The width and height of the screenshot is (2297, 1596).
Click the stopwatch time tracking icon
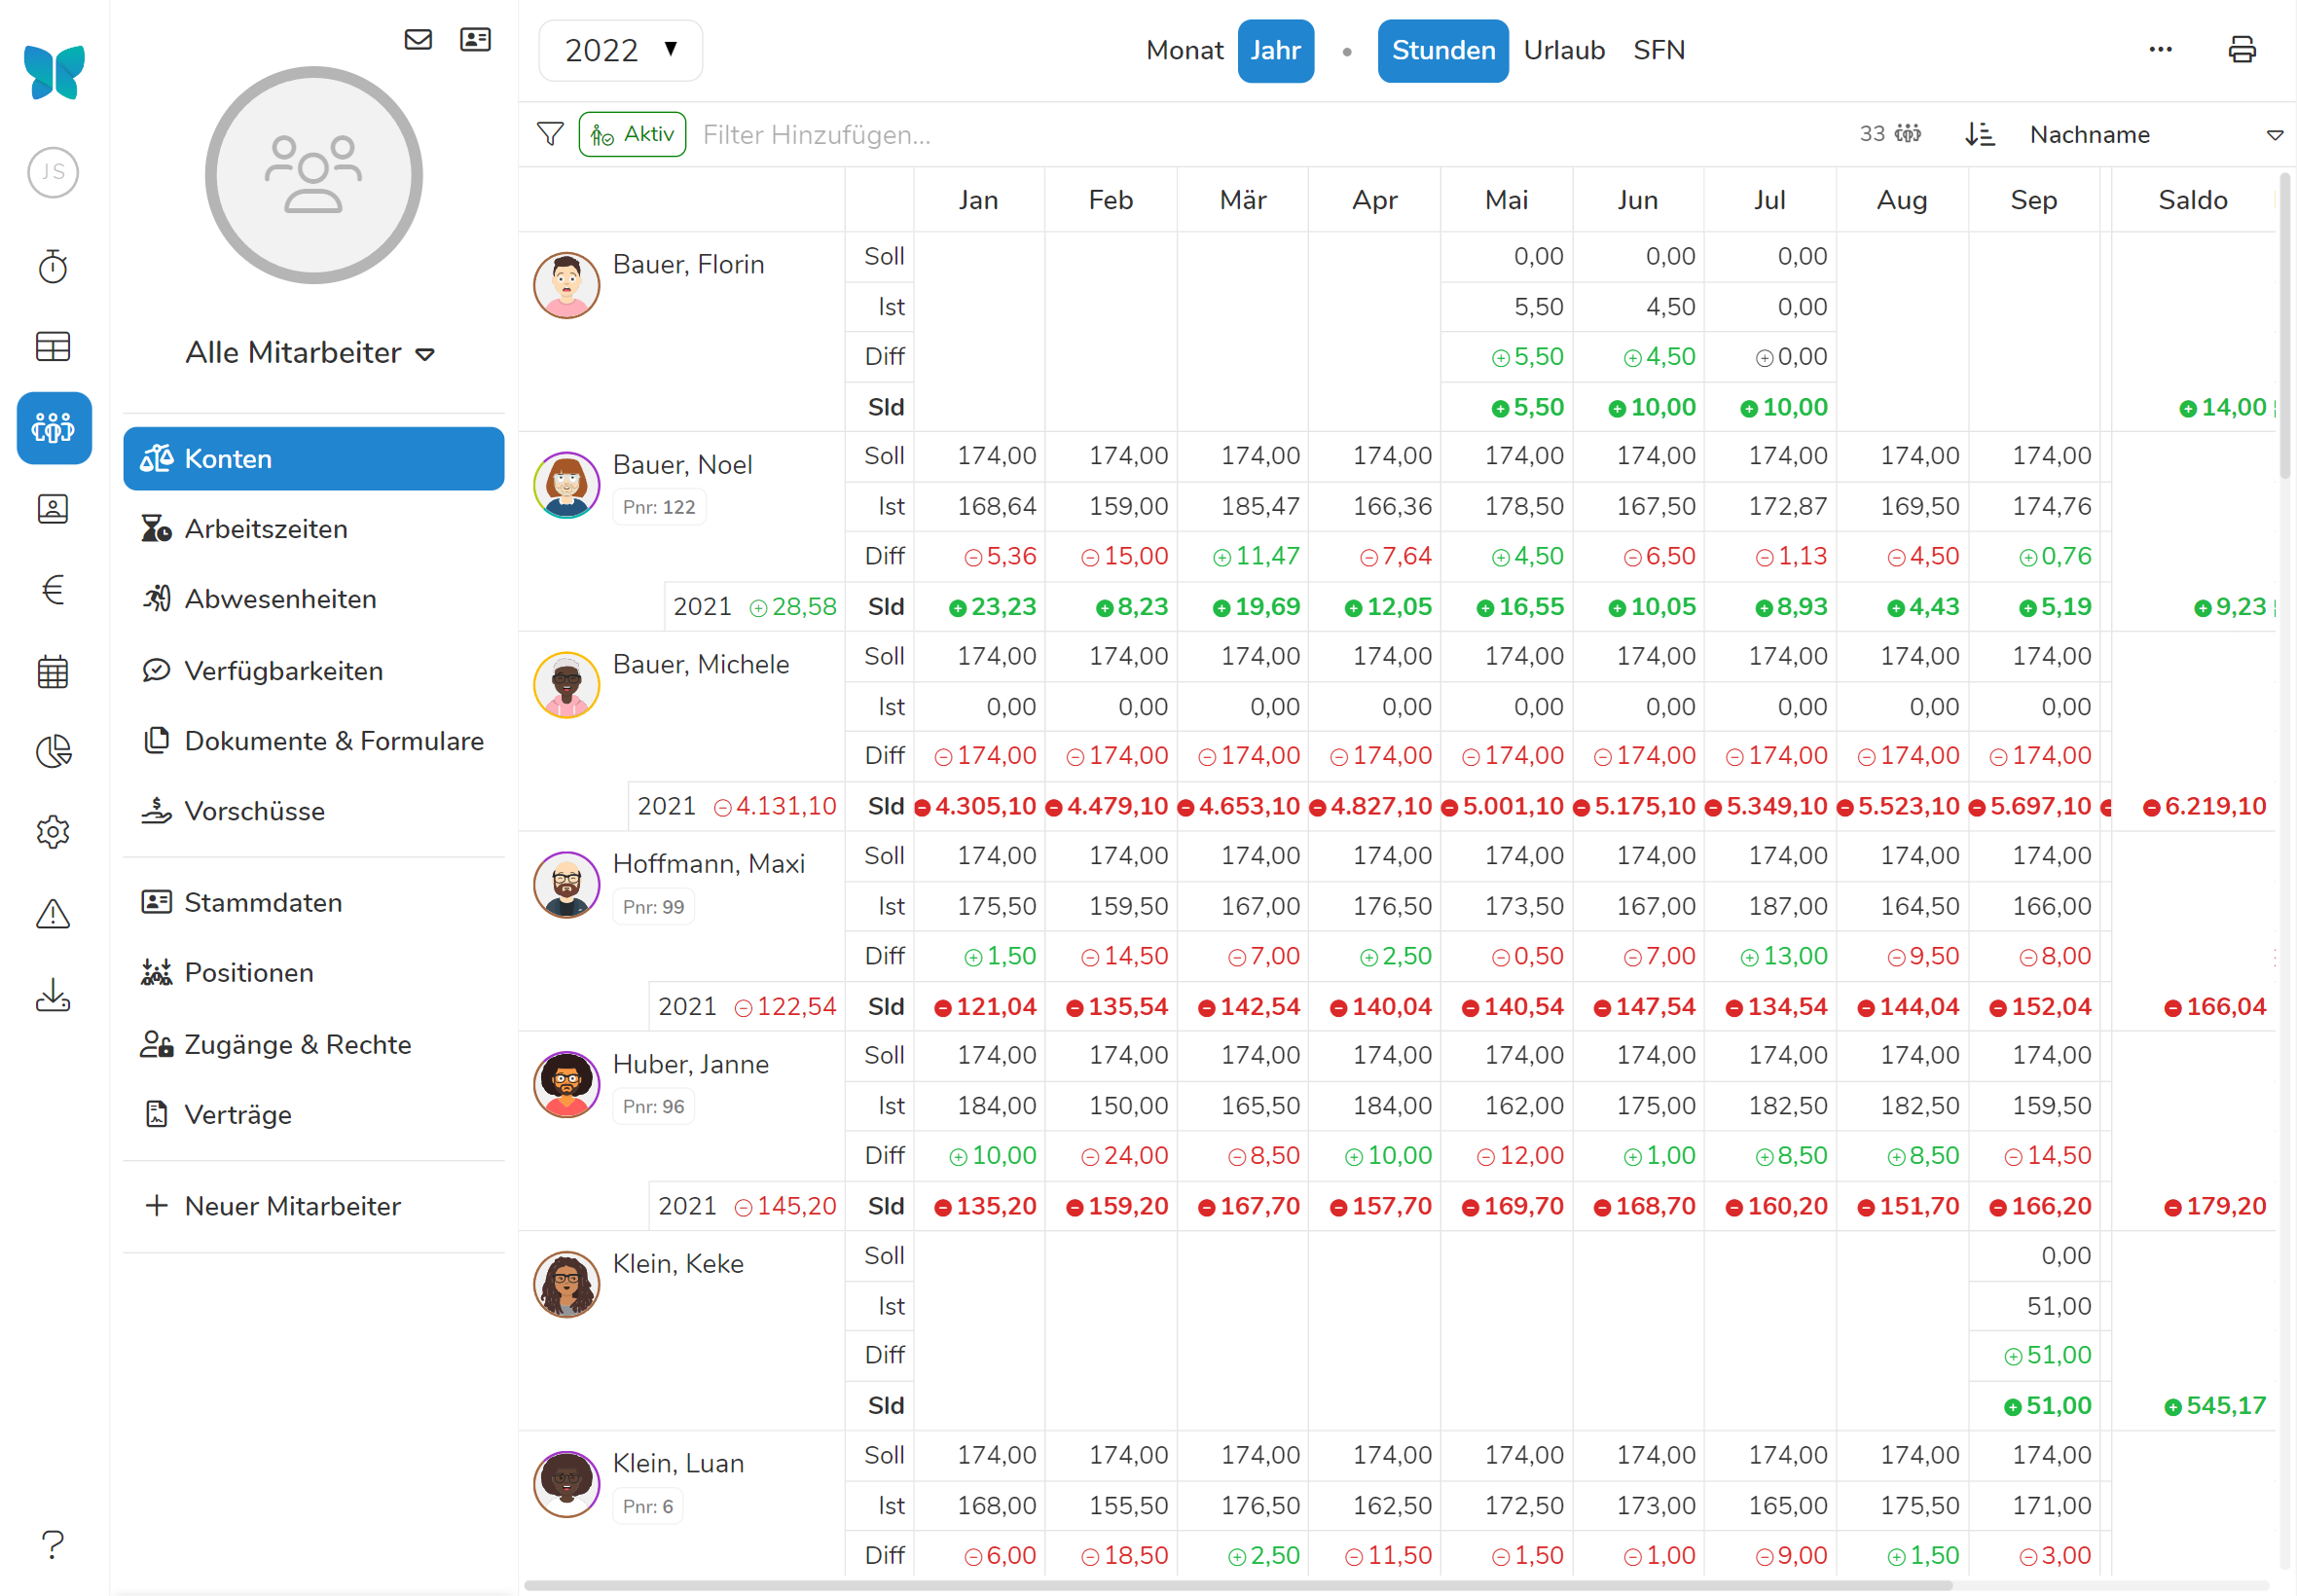tap(53, 267)
